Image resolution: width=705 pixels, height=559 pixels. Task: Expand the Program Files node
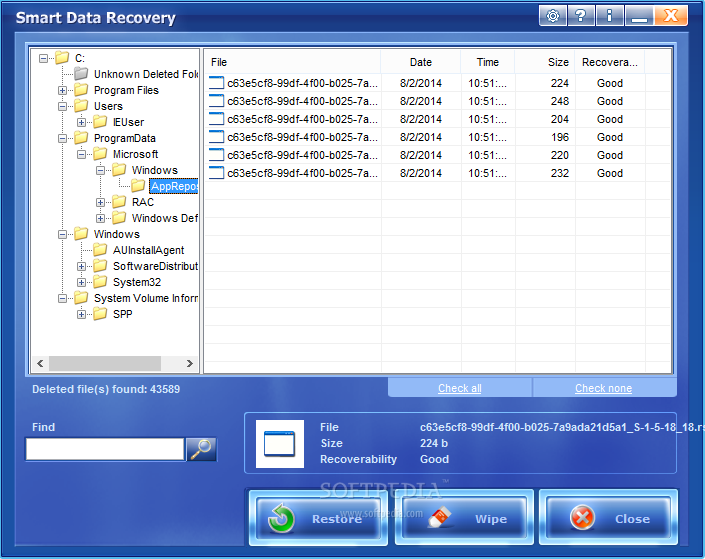pos(62,90)
